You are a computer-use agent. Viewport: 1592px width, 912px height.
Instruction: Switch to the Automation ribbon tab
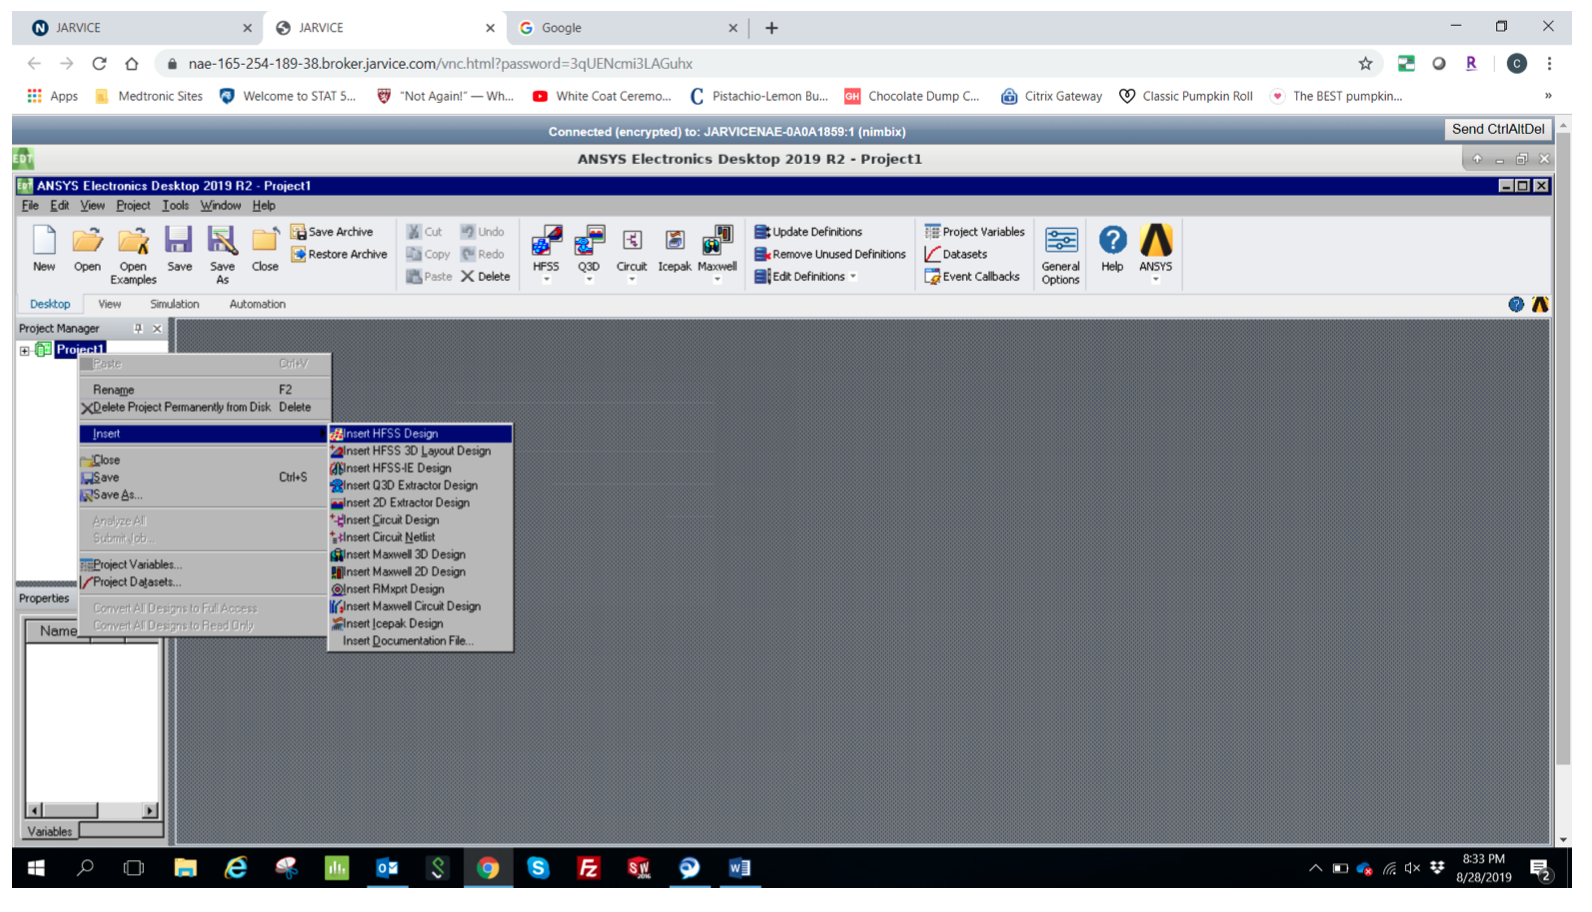coord(257,304)
